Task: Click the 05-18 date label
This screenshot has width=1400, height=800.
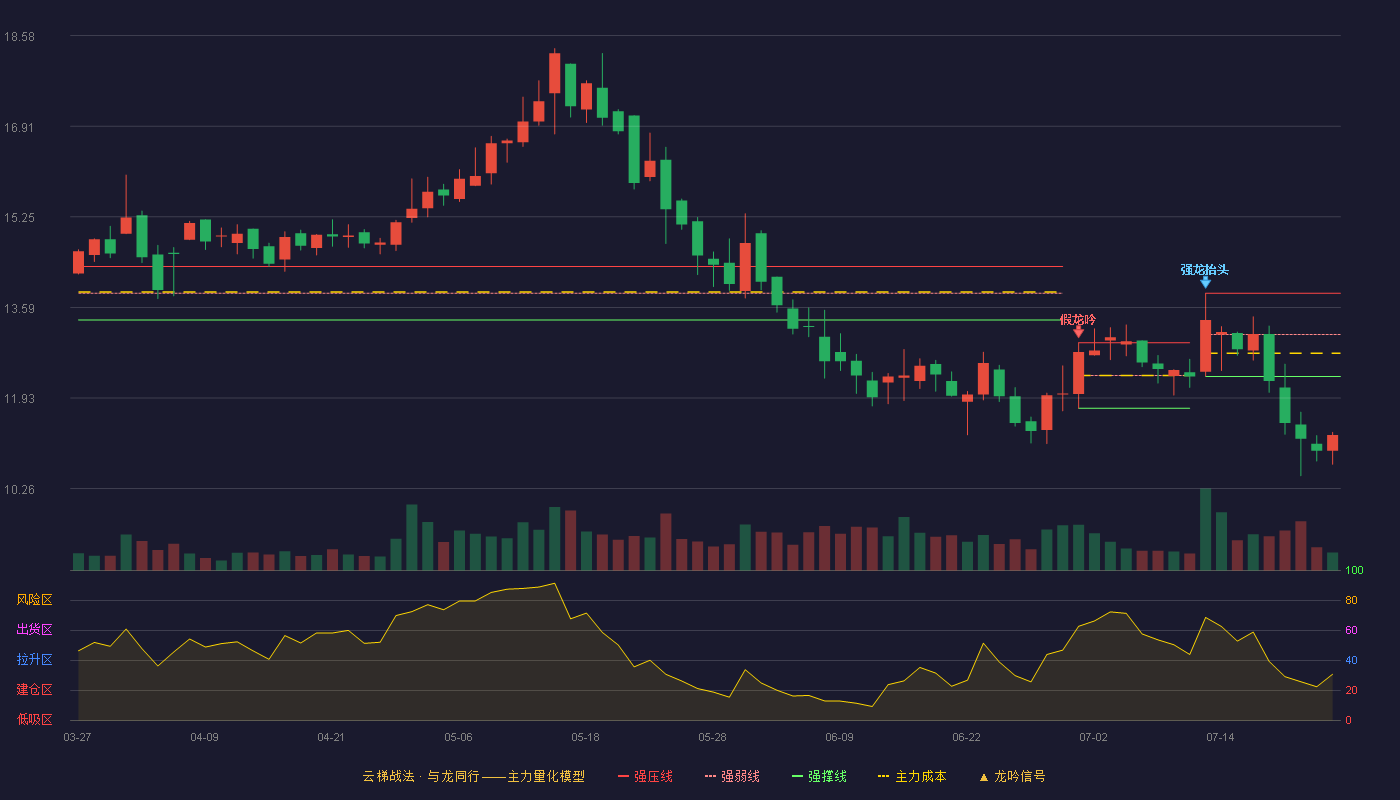Action: tap(585, 737)
